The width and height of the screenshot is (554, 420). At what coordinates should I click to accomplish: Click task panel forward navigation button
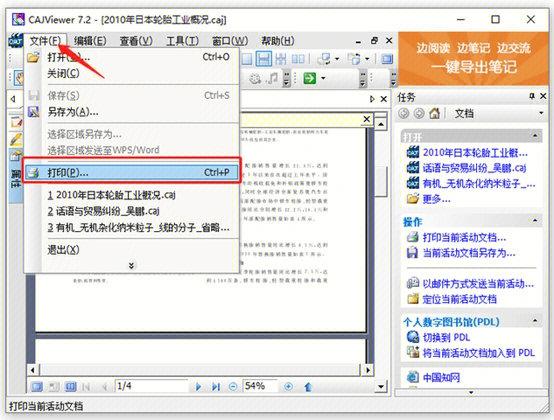[419, 113]
